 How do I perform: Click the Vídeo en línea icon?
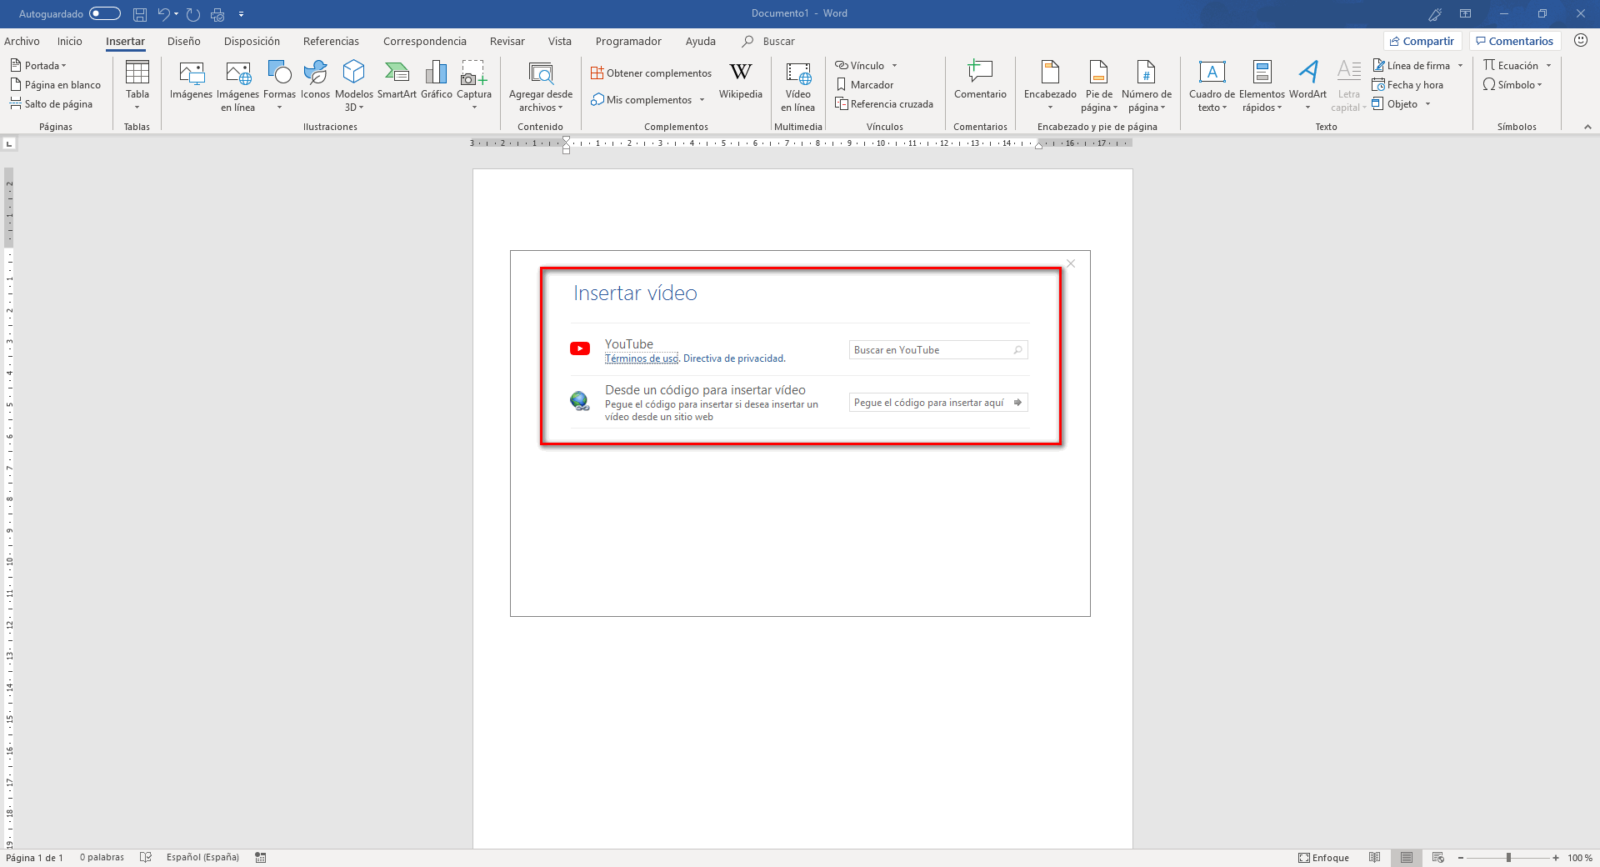click(798, 75)
